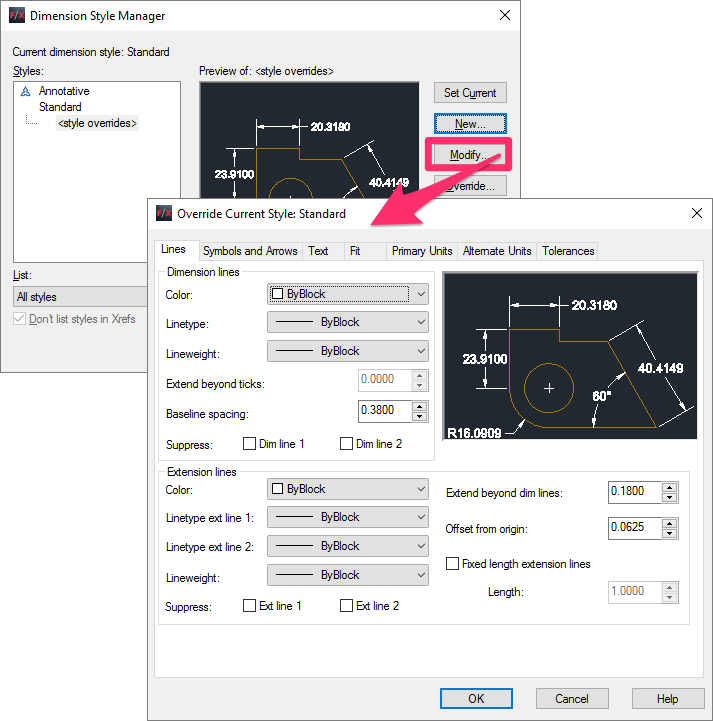Viewport: 713px width, 721px height.
Task: Toggle Suppress Dim line 1 checkbox
Action: pos(249,444)
